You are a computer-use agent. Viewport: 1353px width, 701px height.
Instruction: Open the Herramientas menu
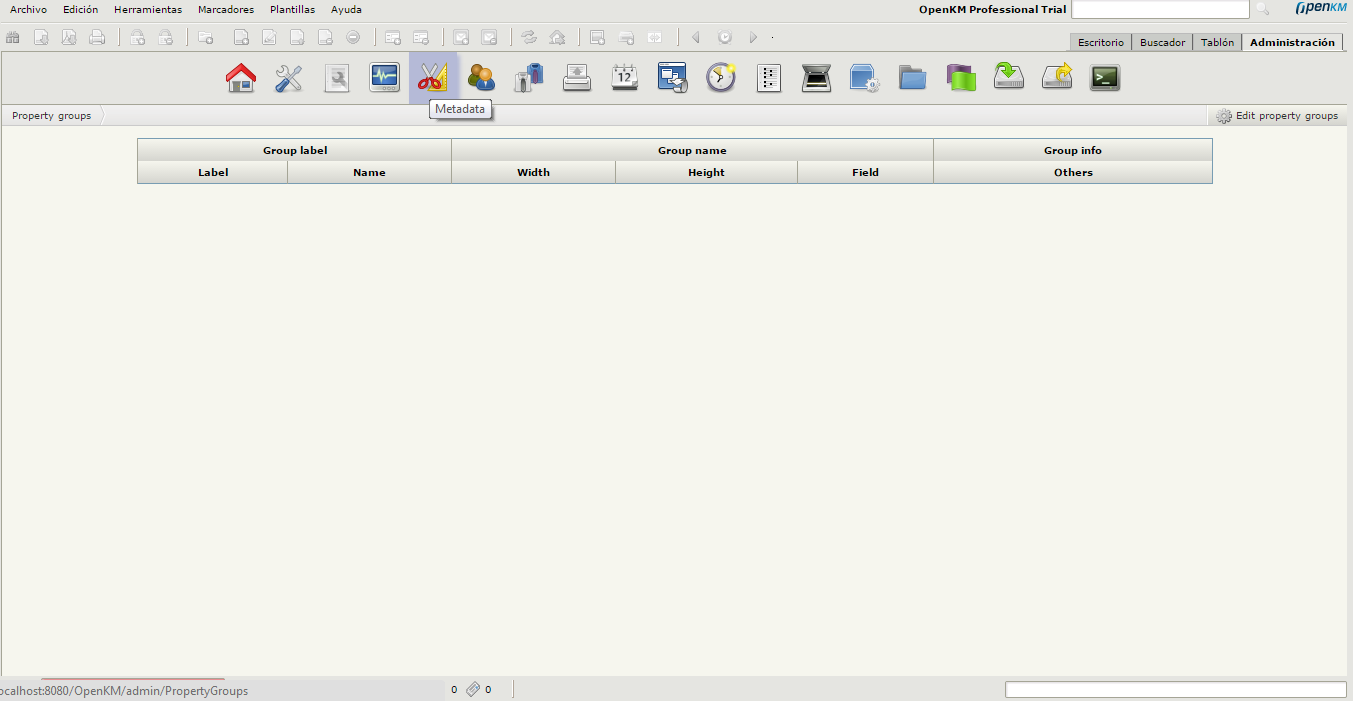coord(148,10)
